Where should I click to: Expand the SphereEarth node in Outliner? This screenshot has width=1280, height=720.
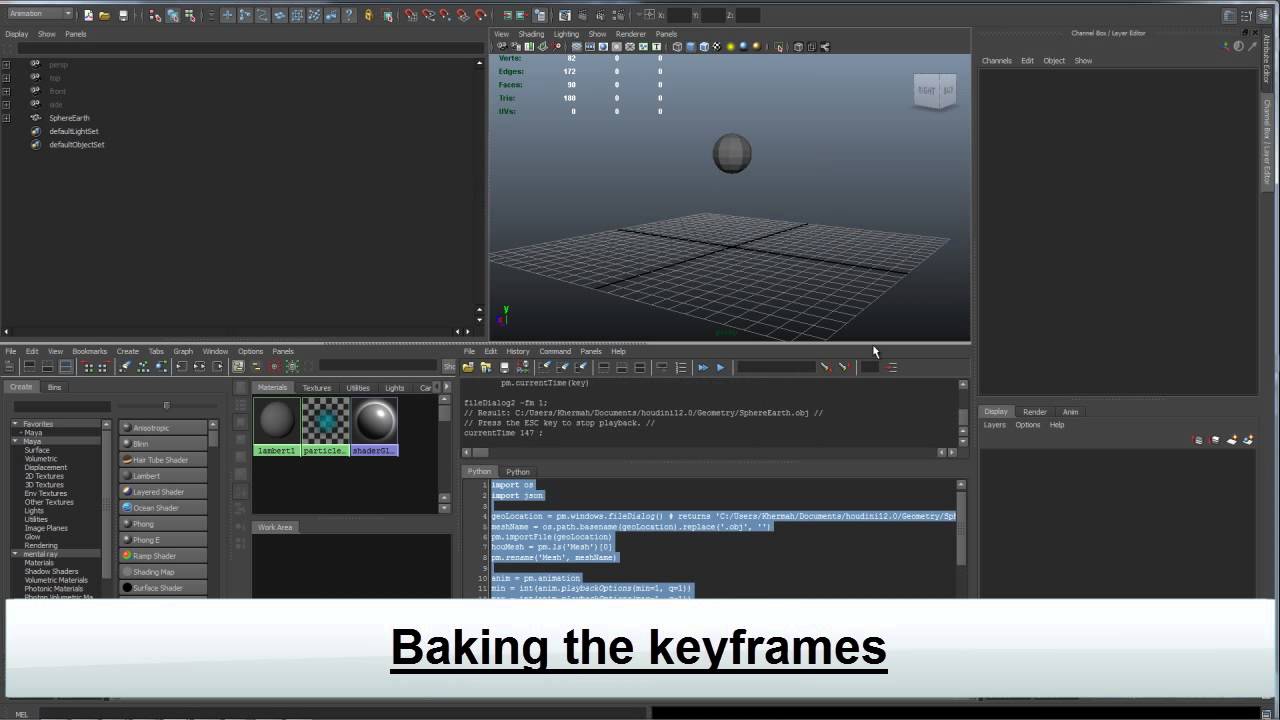(x=6, y=118)
